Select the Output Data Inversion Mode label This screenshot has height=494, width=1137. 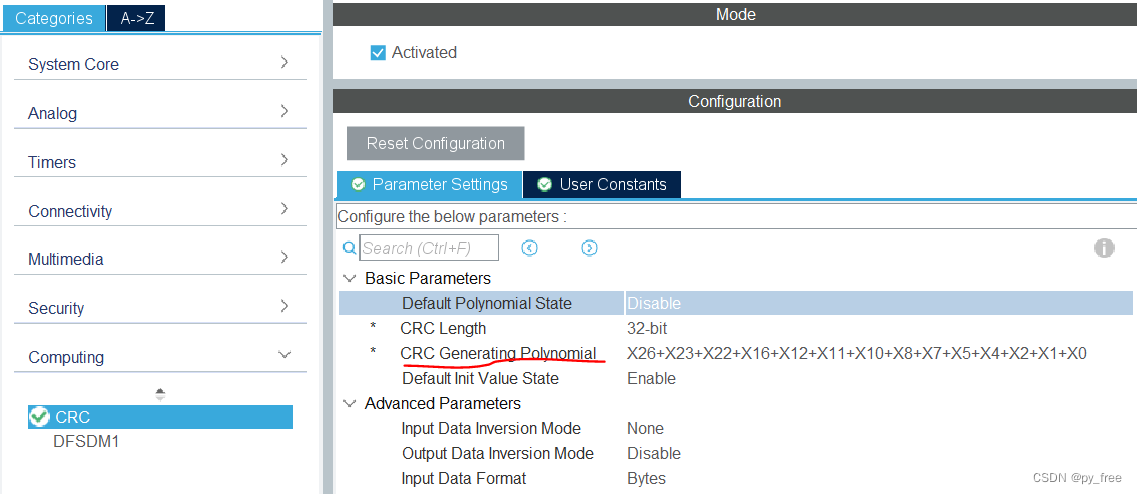click(497, 453)
